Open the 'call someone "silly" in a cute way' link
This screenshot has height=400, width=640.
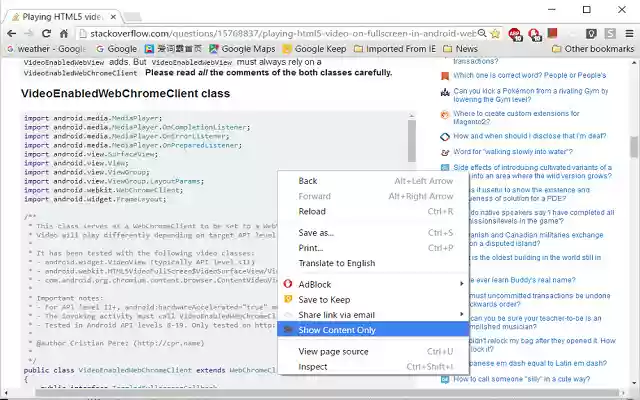(522, 379)
